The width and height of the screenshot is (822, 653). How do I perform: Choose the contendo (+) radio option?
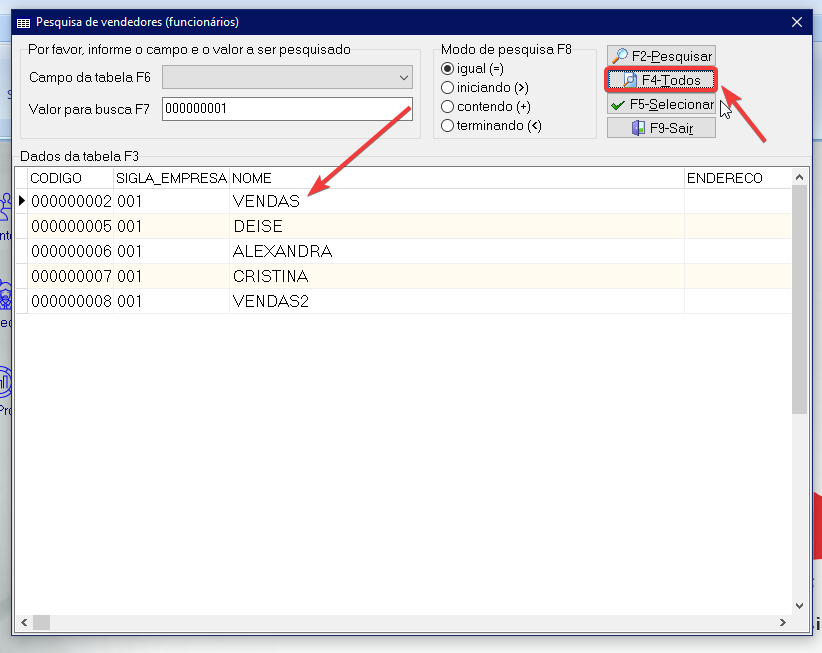point(448,107)
